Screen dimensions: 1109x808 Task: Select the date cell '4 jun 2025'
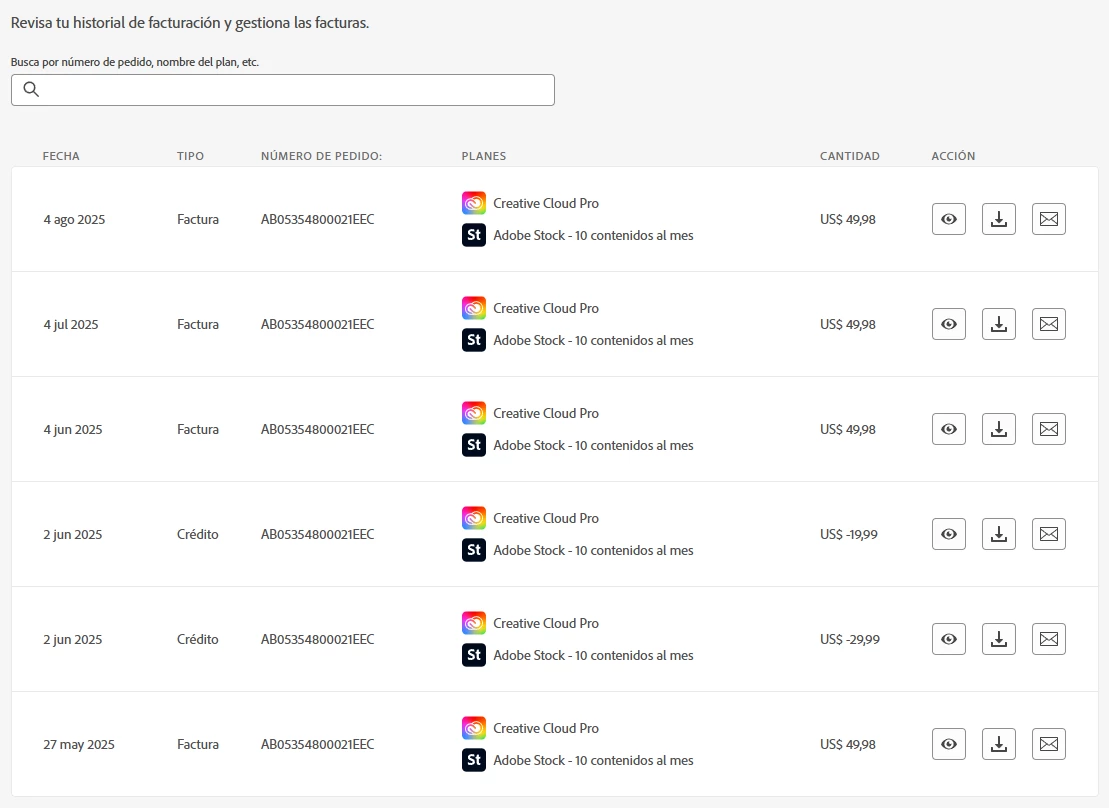(x=73, y=429)
